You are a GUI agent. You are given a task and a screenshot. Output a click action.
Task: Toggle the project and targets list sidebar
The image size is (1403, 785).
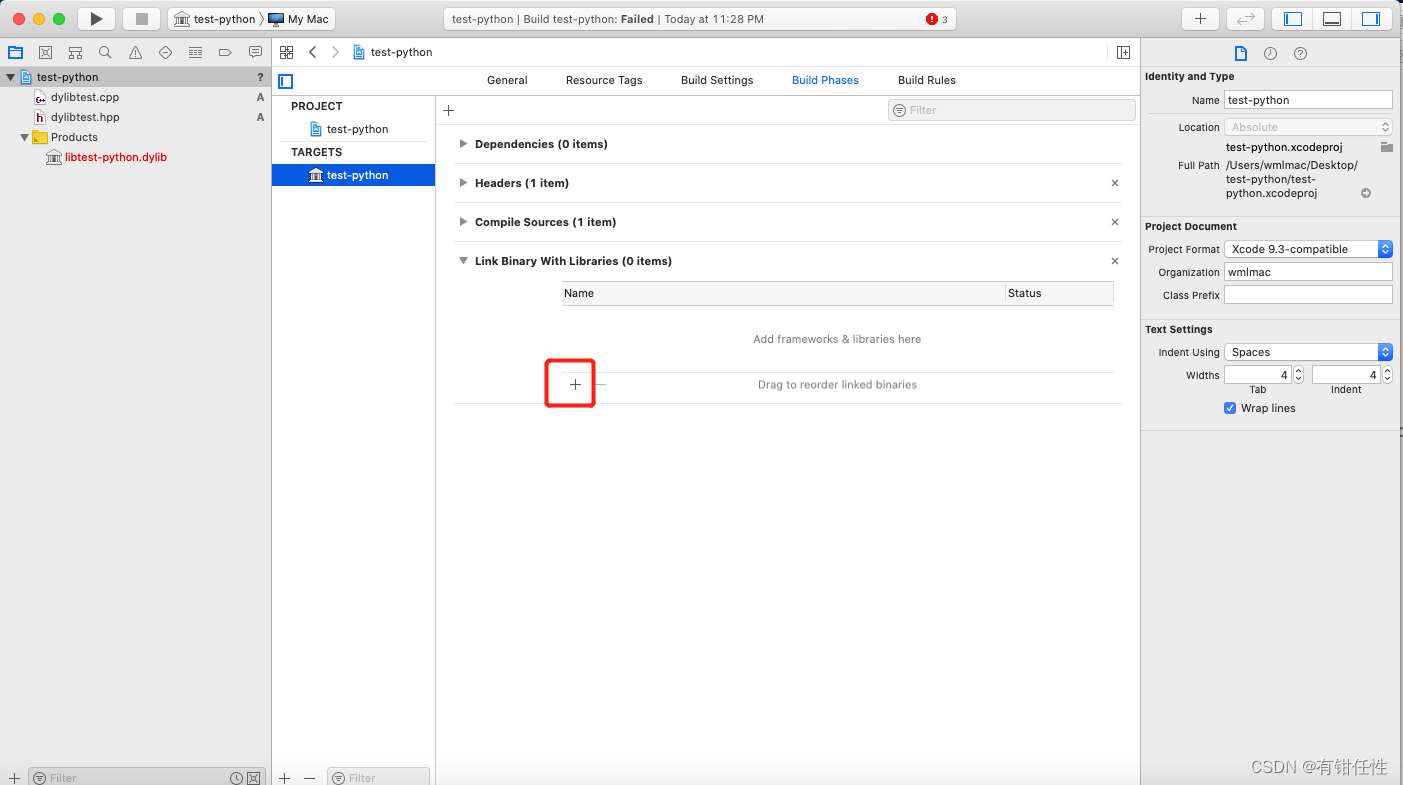pyautogui.click(x=286, y=81)
